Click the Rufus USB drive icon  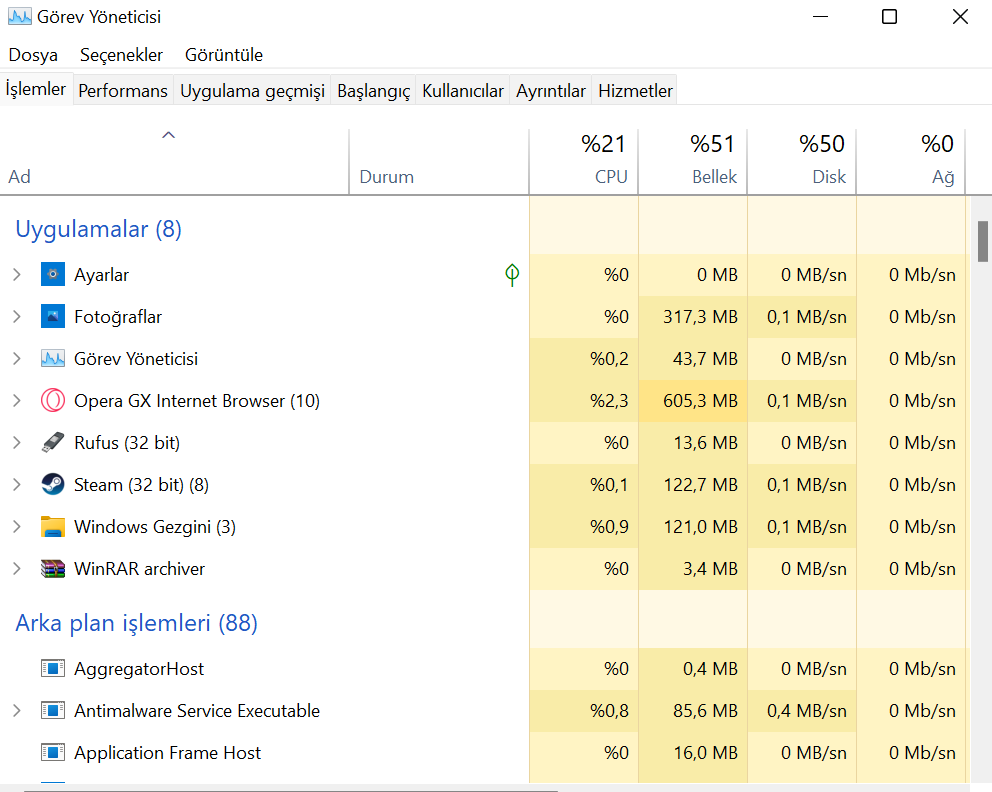[52, 443]
